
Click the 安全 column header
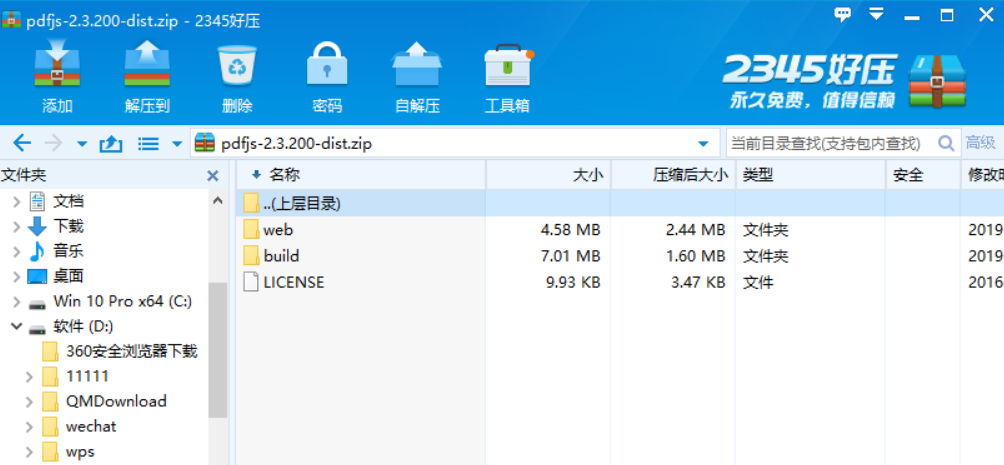pos(923,174)
